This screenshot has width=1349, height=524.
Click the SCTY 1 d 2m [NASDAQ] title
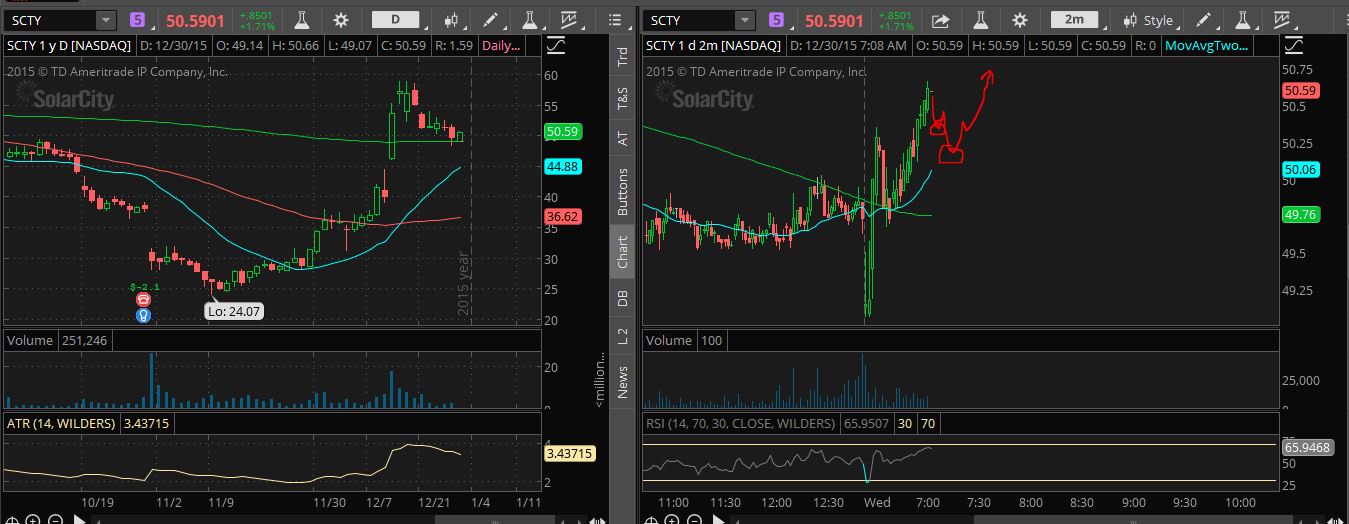712,45
